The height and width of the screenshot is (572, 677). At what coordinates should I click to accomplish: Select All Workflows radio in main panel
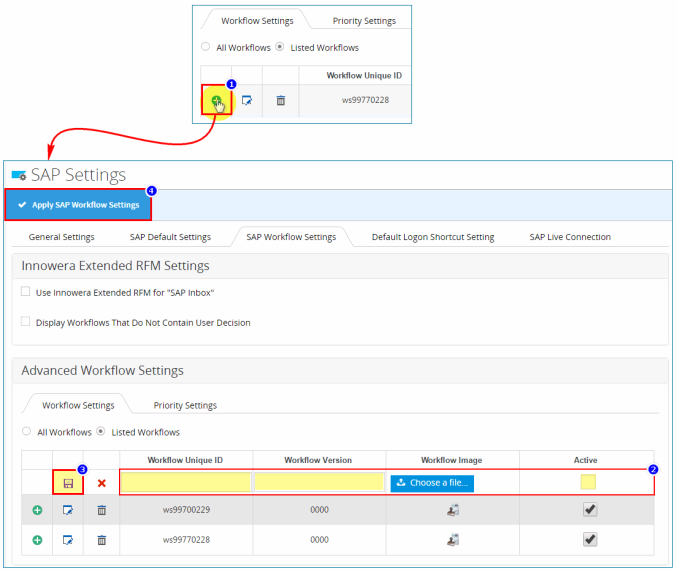click(x=26, y=431)
